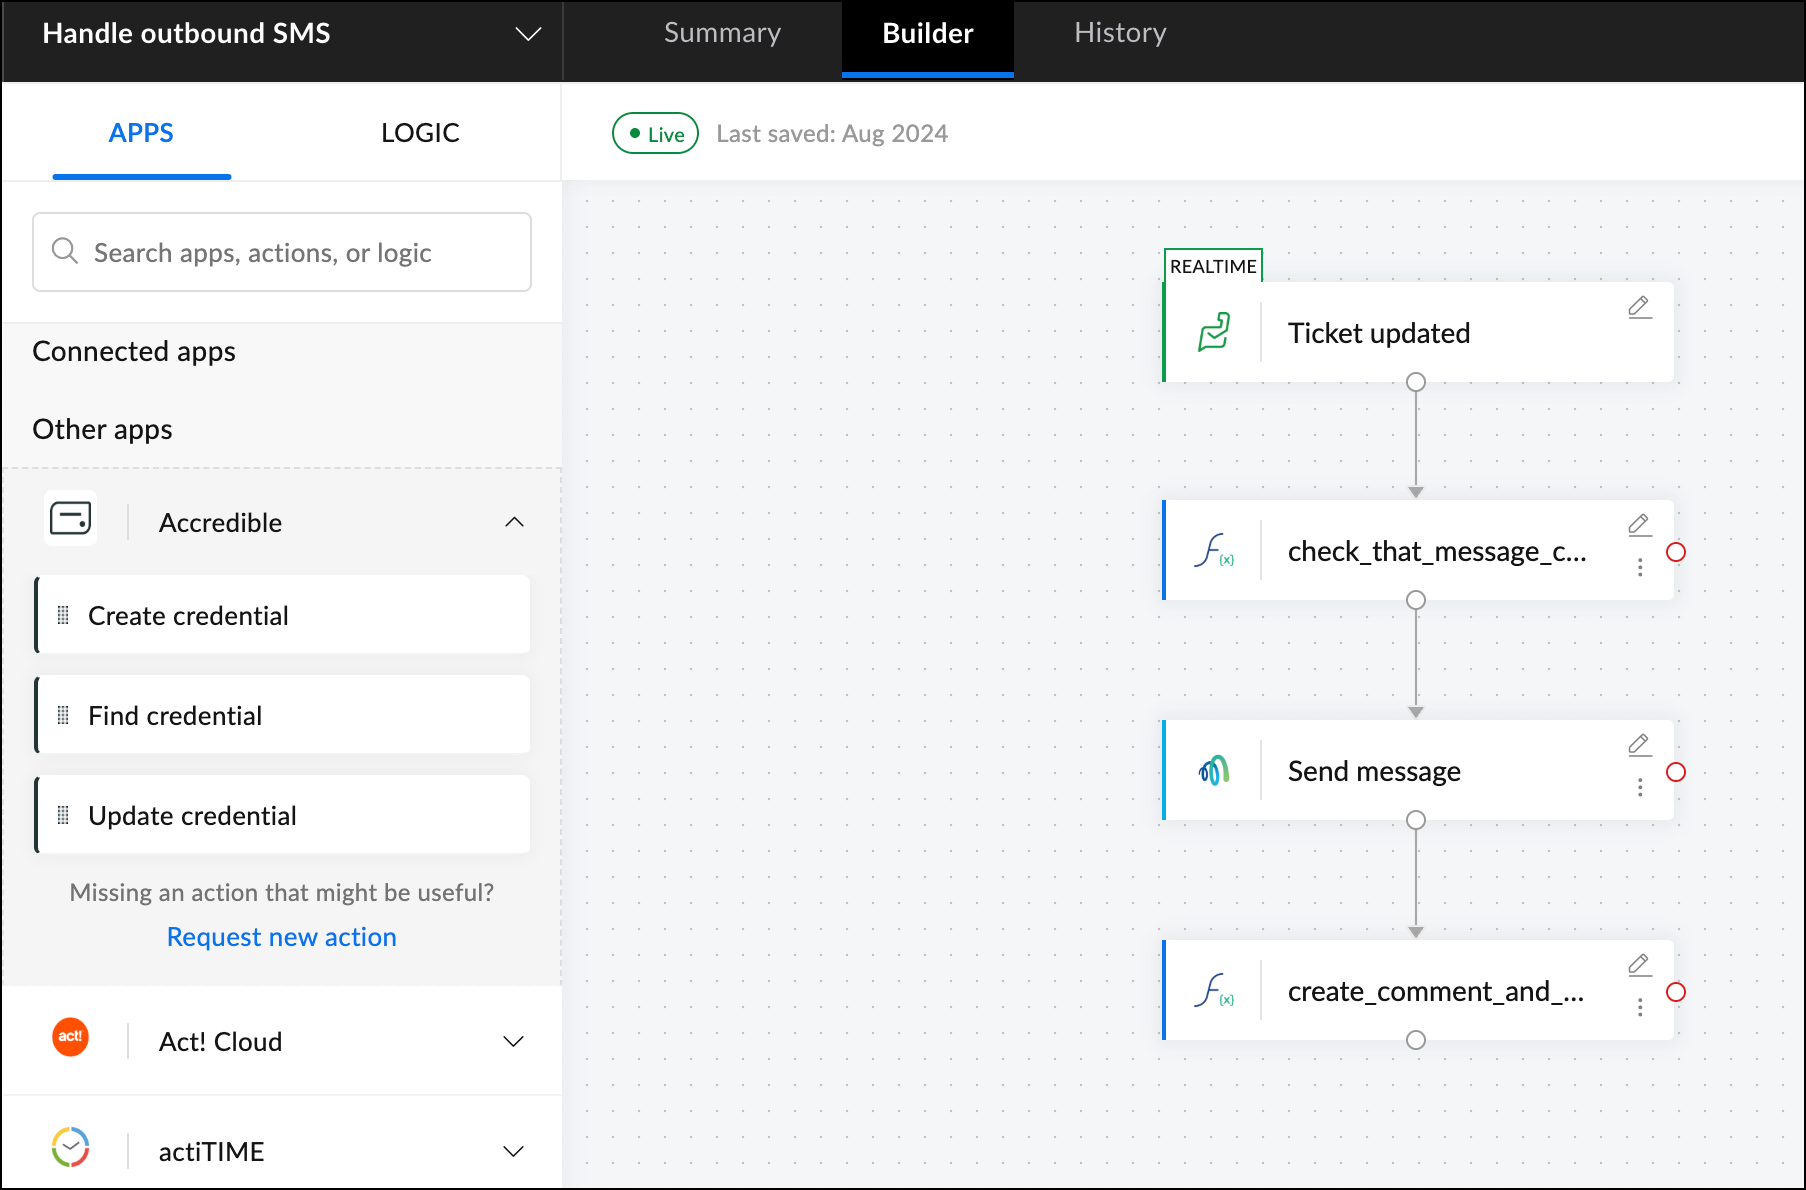Expand the Act! Cloud app section
The height and width of the screenshot is (1190, 1806).
click(x=514, y=1041)
